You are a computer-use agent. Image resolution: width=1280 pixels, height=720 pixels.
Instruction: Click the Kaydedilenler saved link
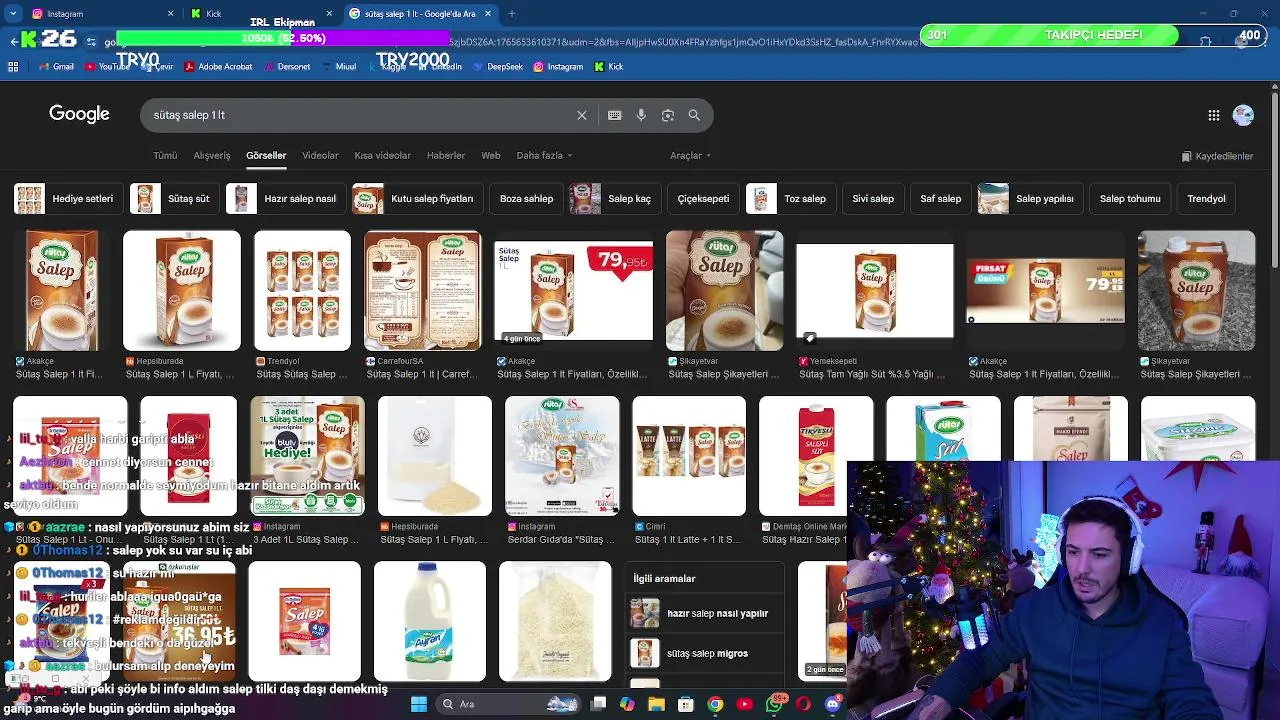click(1217, 156)
